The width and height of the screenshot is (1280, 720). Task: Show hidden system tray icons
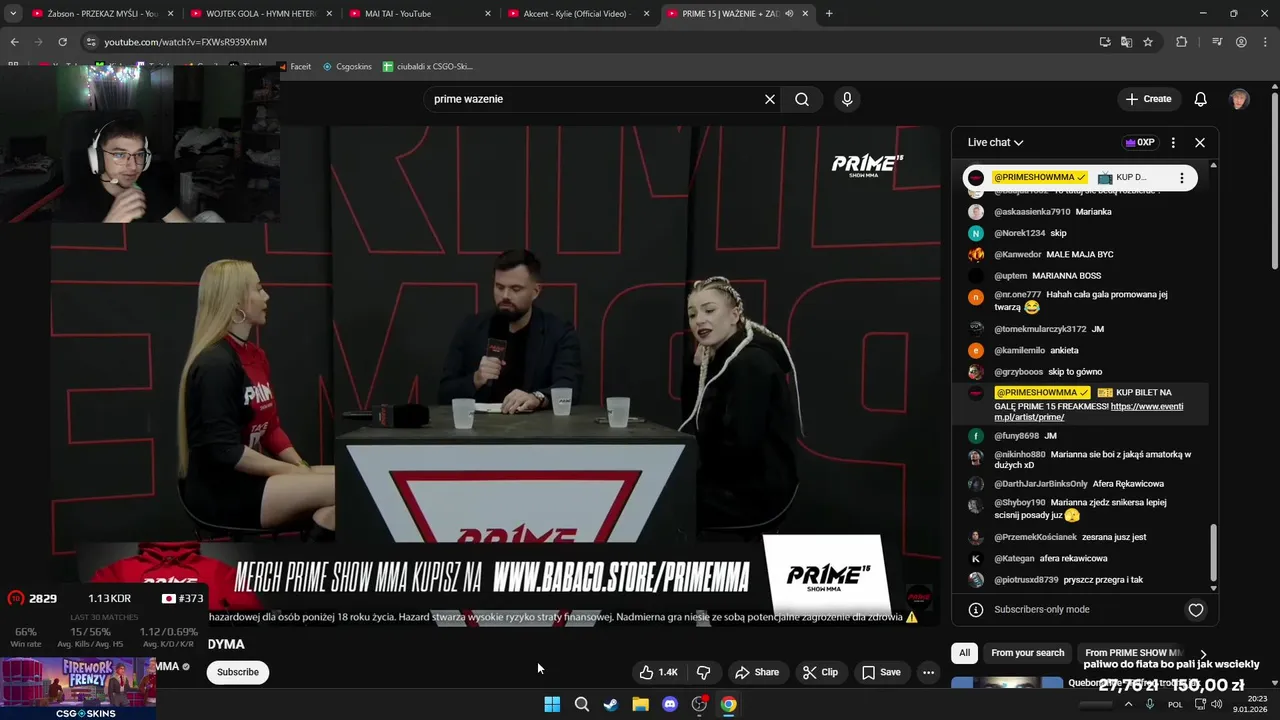[x=1129, y=704]
